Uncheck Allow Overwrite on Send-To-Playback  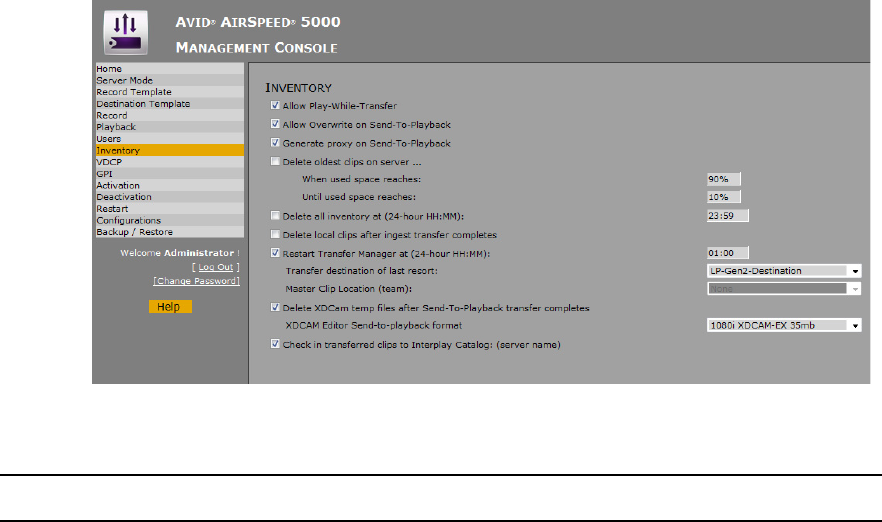(x=275, y=124)
